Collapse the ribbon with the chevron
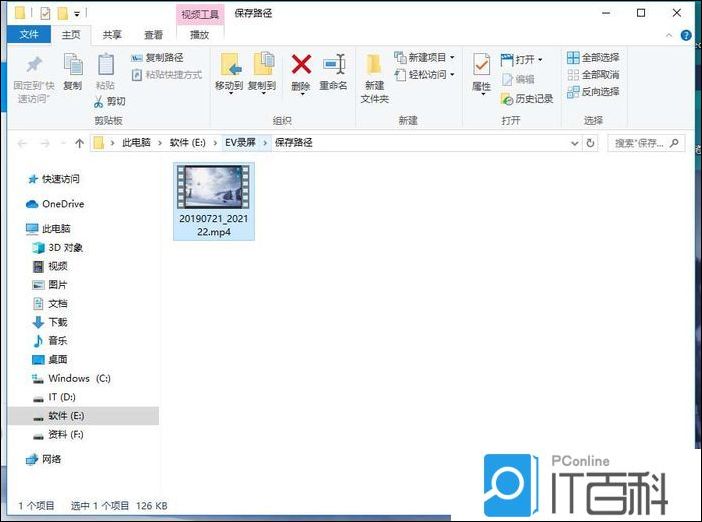Screen dimensions: 702x522 [669, 35]
